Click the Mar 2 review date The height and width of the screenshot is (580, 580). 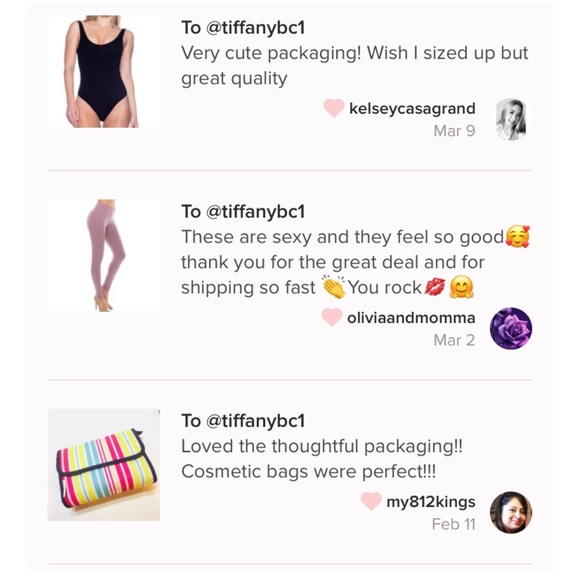point(454,340)
